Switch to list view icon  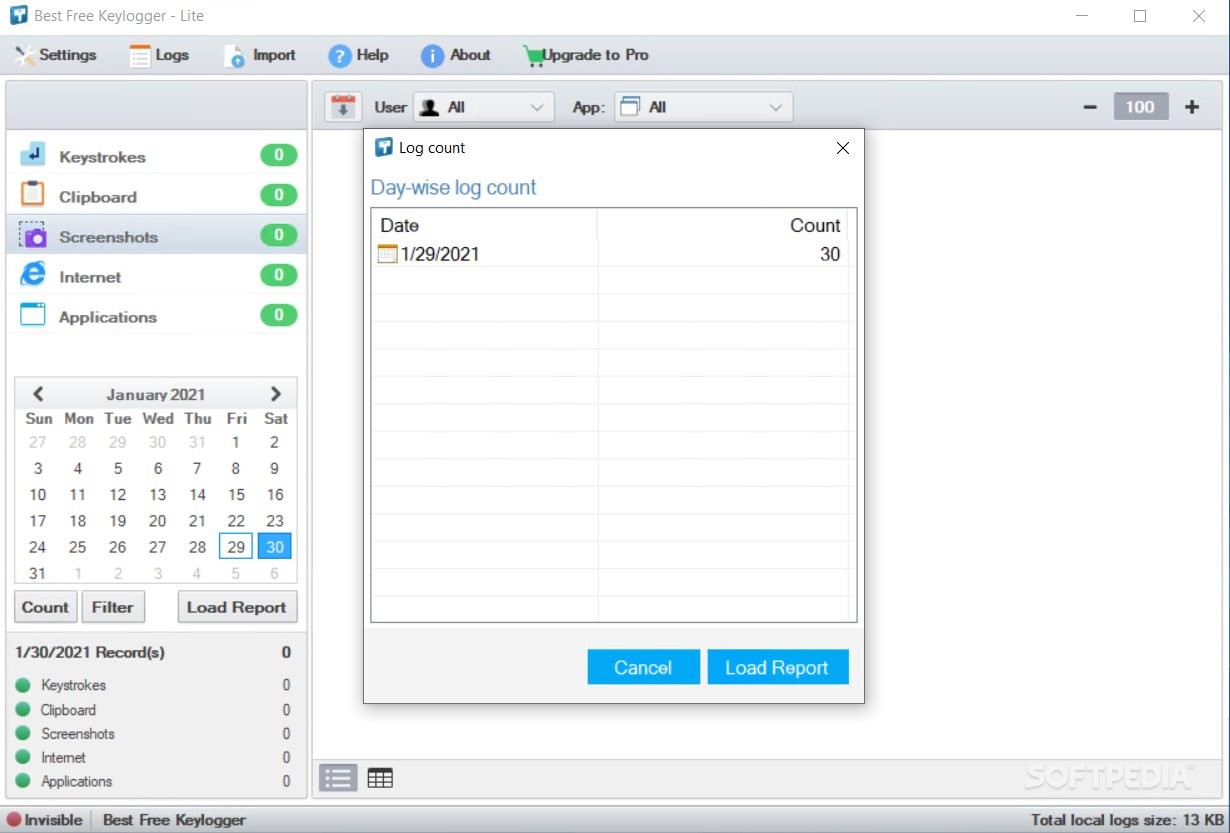pos(338,778)
